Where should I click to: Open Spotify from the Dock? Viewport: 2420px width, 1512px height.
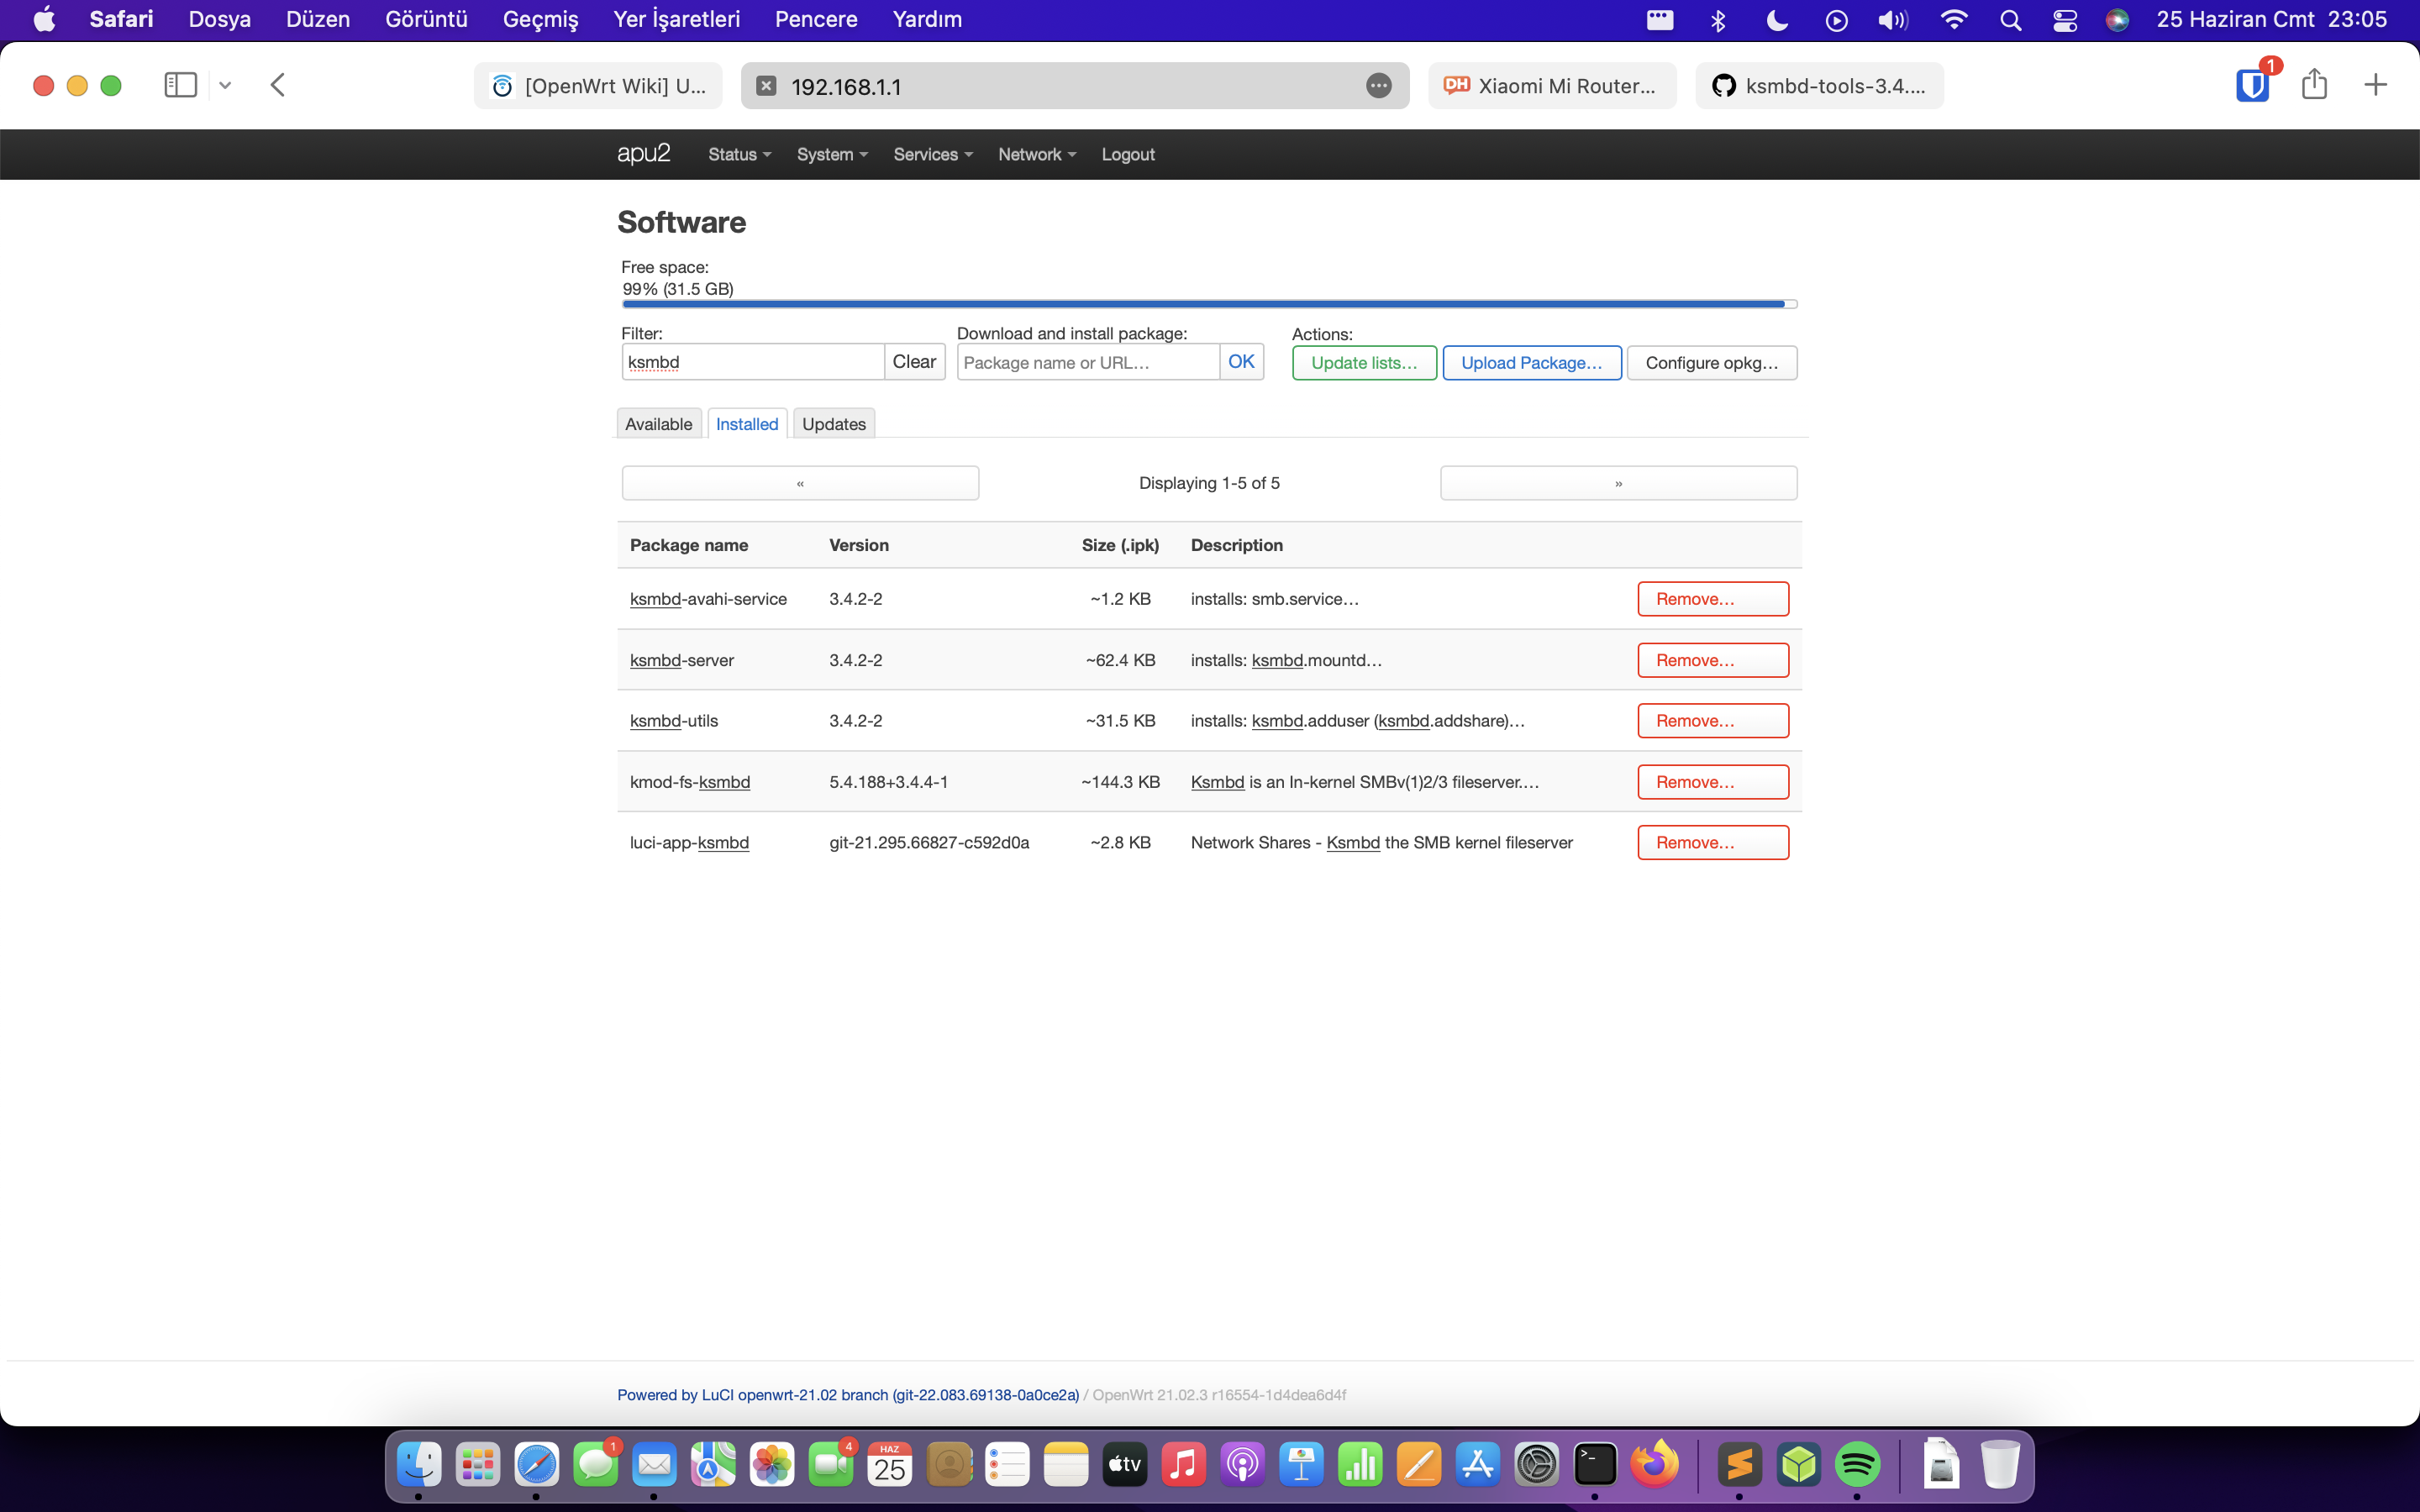pyautogui.click(x=1857, y=1465)
